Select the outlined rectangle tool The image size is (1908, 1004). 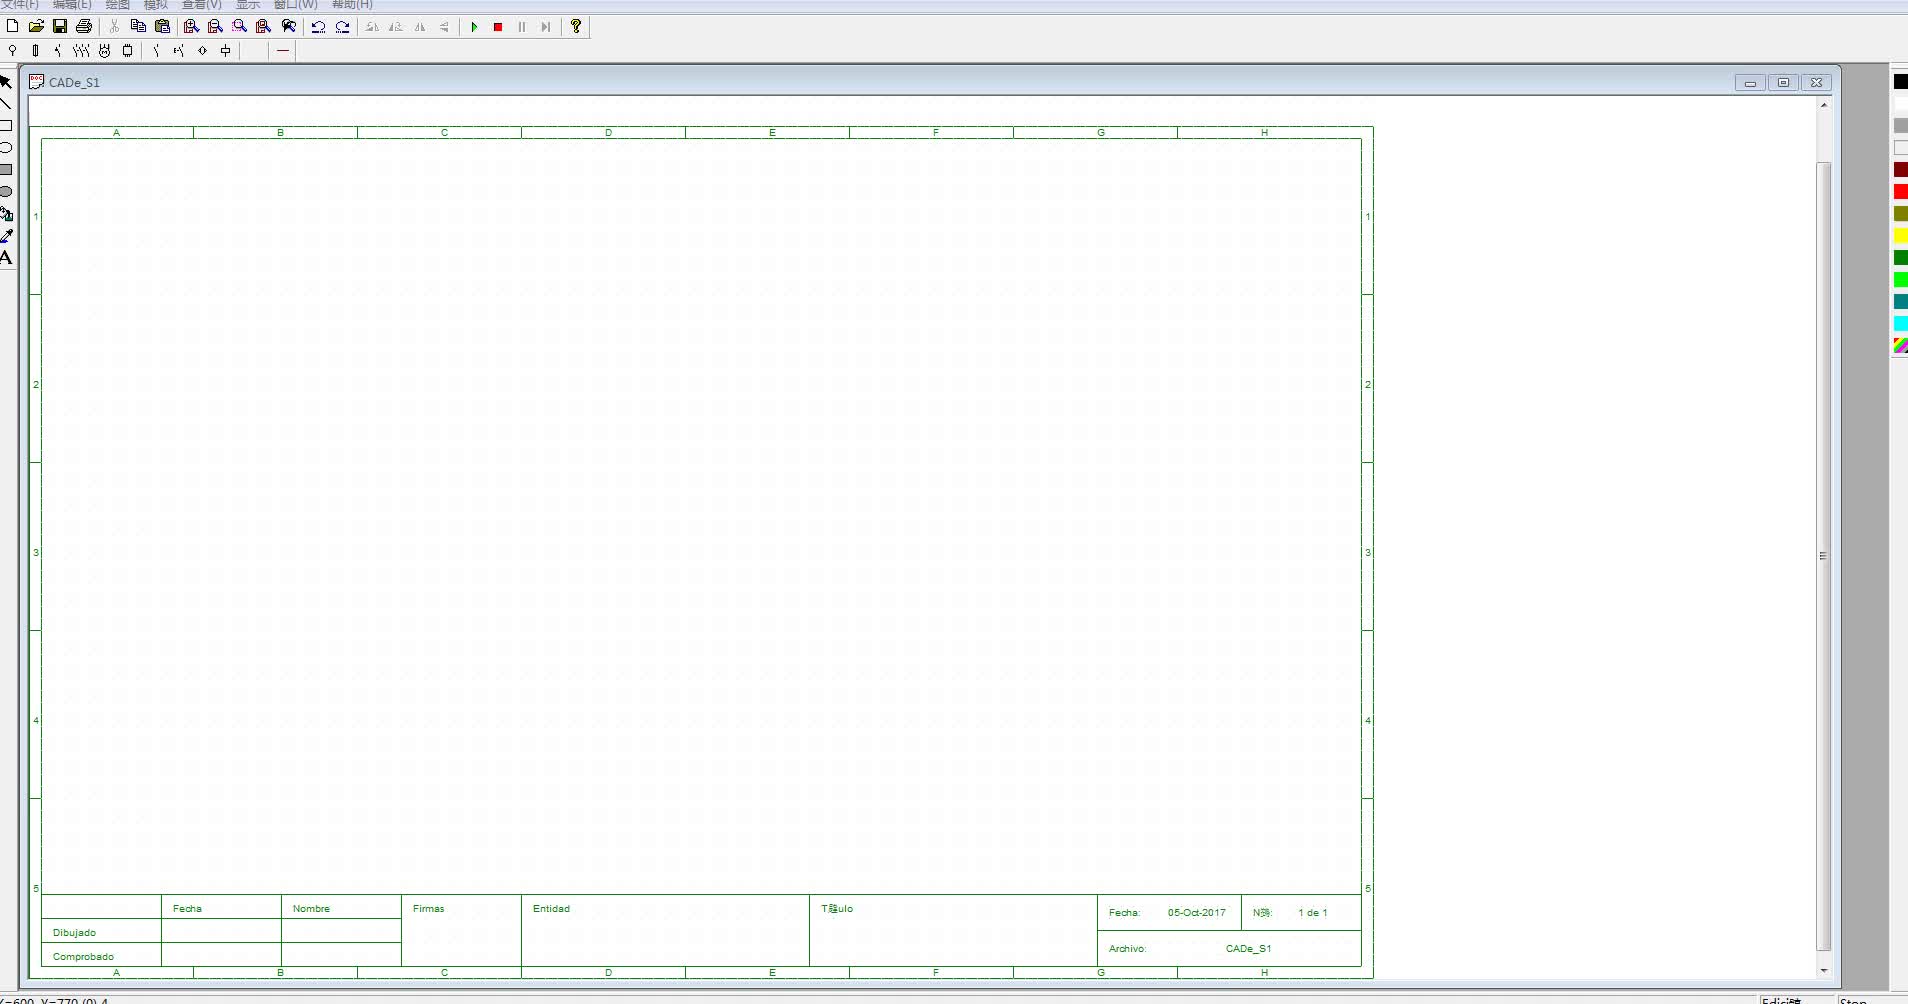pyautogui.click(x=6, y=126)
